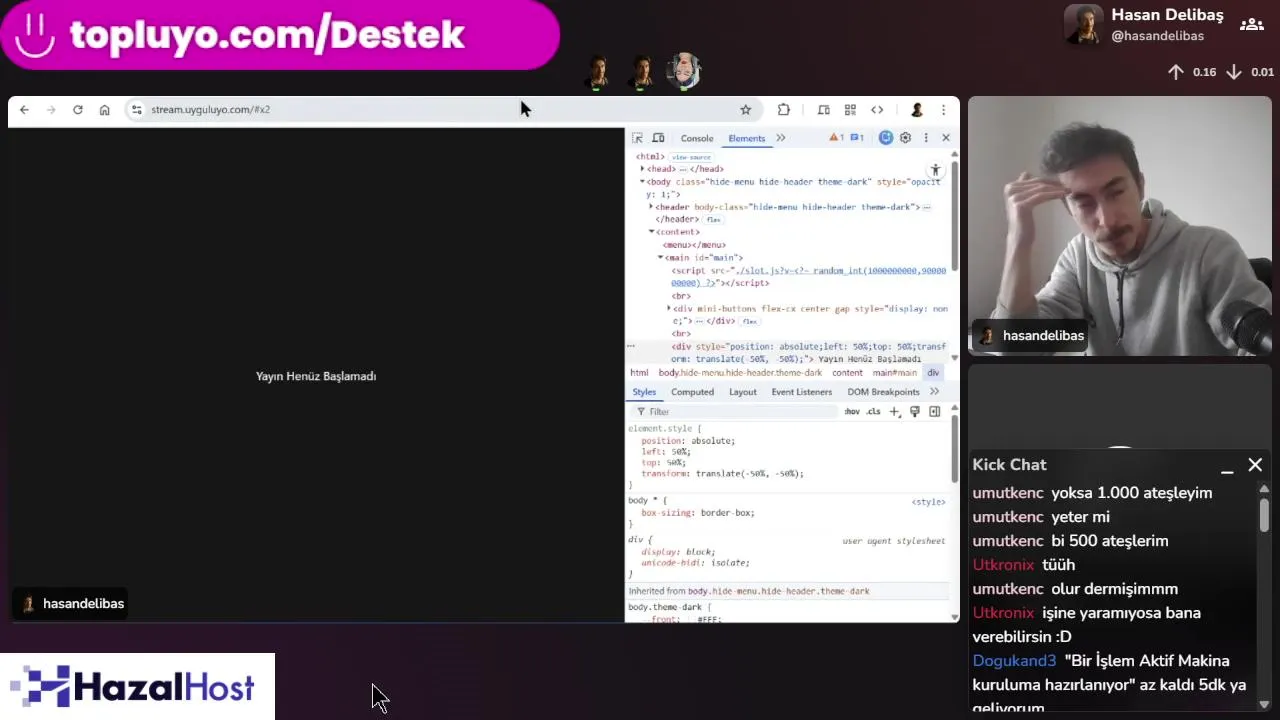Open the <style> source link
This screenshot has height=720, width=1280.
[928, 502]
